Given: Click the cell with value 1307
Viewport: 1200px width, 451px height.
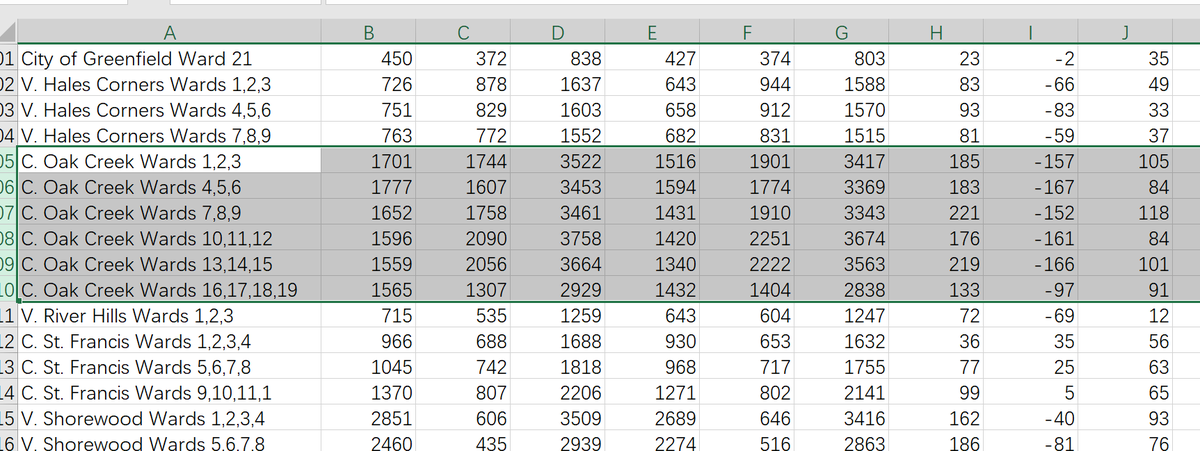Looking at the screenshot, I should point(462,289).
